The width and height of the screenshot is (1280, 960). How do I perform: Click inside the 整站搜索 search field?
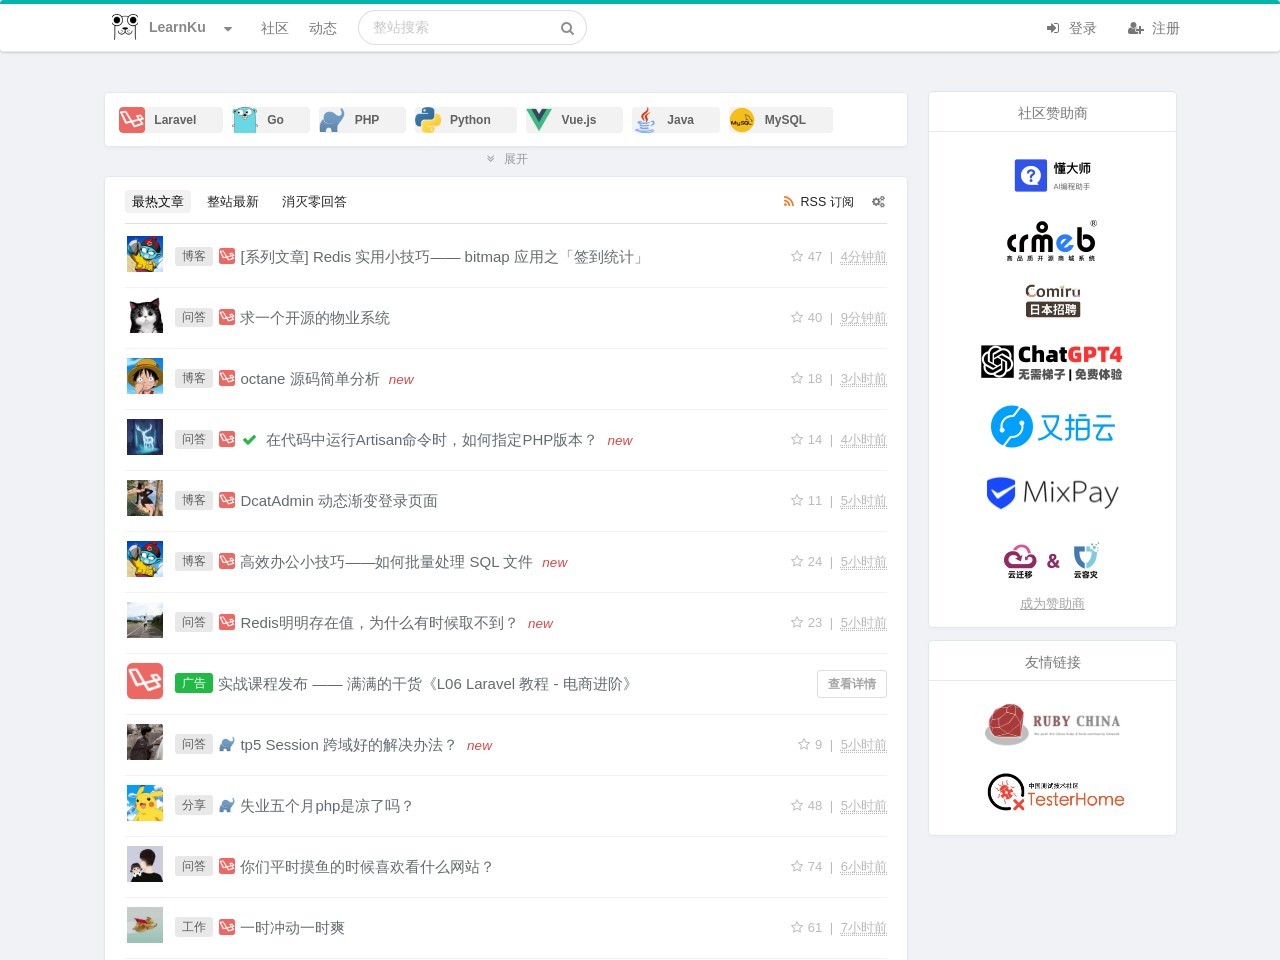click(x=460, y=27)
